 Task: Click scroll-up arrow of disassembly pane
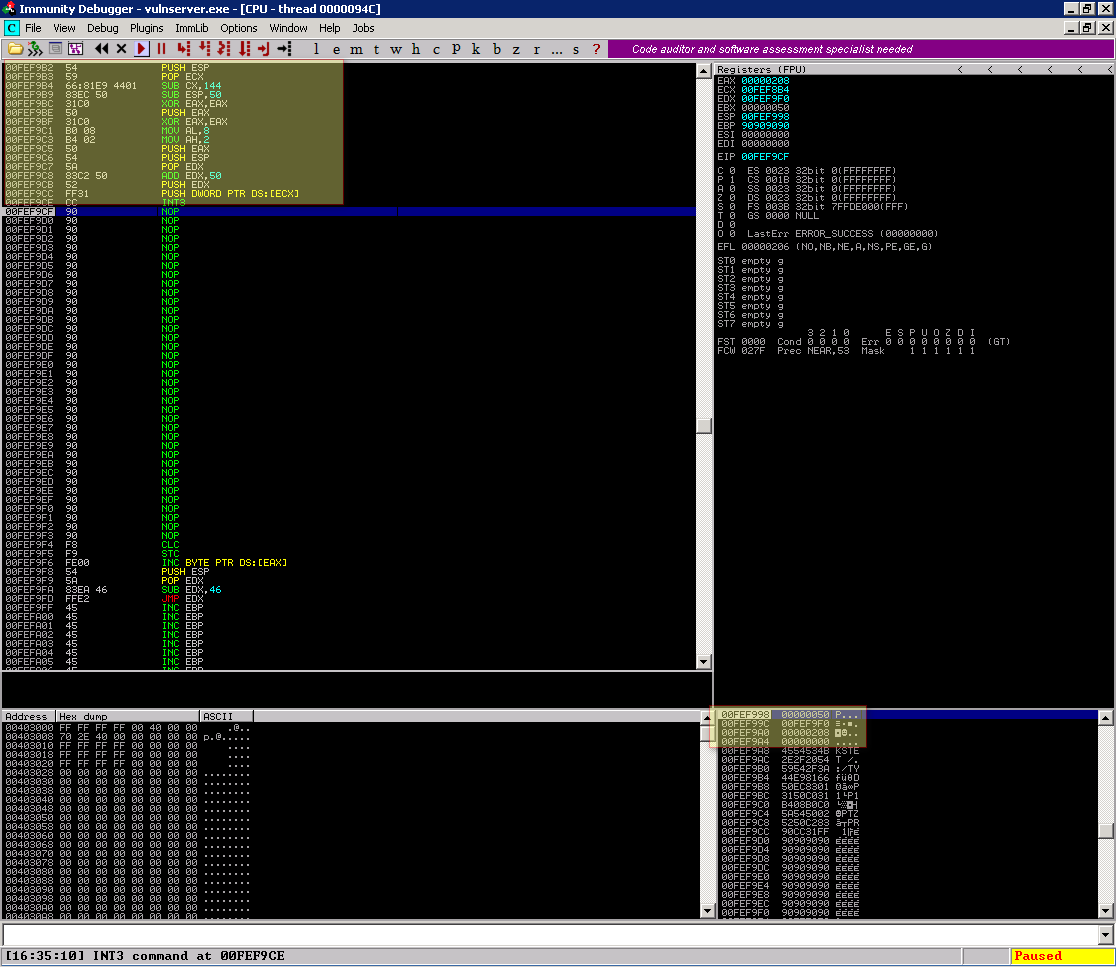pyautogui.click(x=704, y=70)
